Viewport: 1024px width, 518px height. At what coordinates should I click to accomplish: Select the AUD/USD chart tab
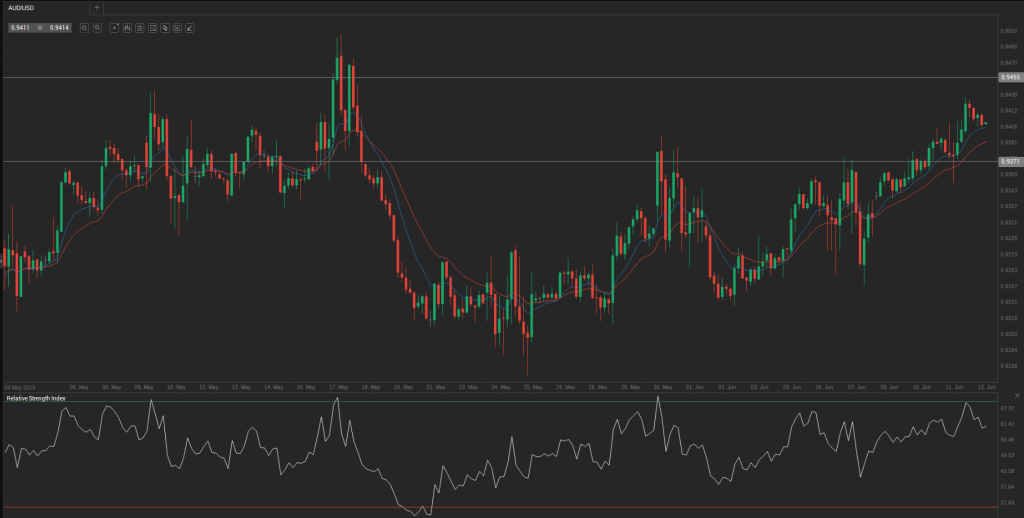(x=44, y=8)
